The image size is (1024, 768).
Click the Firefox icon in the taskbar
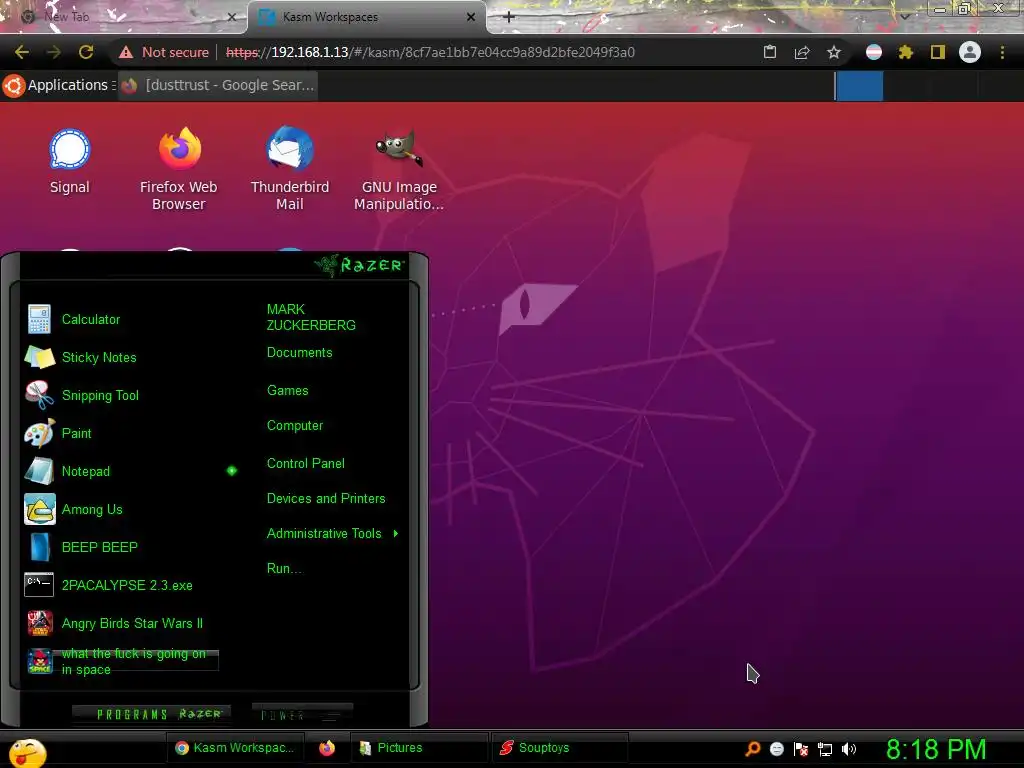(327, 748)
